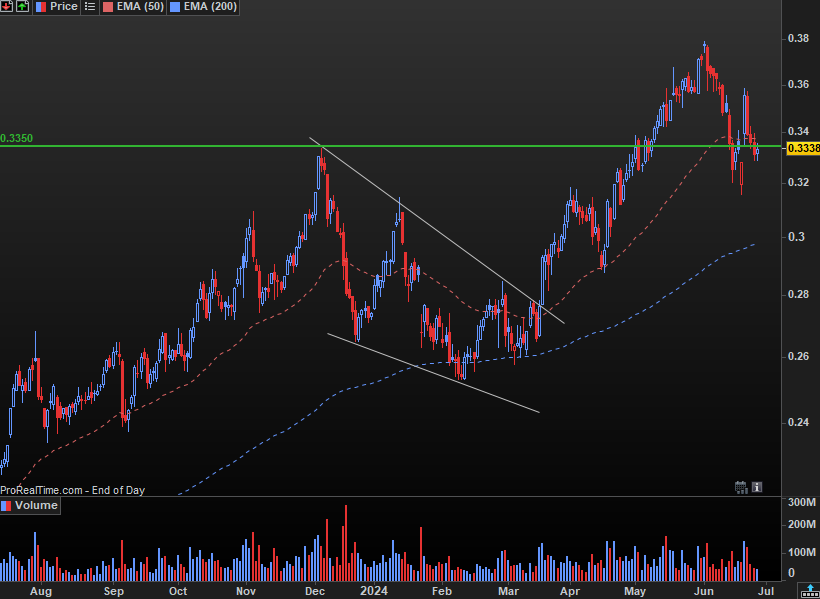820x599 pixels.
Task: Click the 100M volume axis label
Action: tap(802, 552)
